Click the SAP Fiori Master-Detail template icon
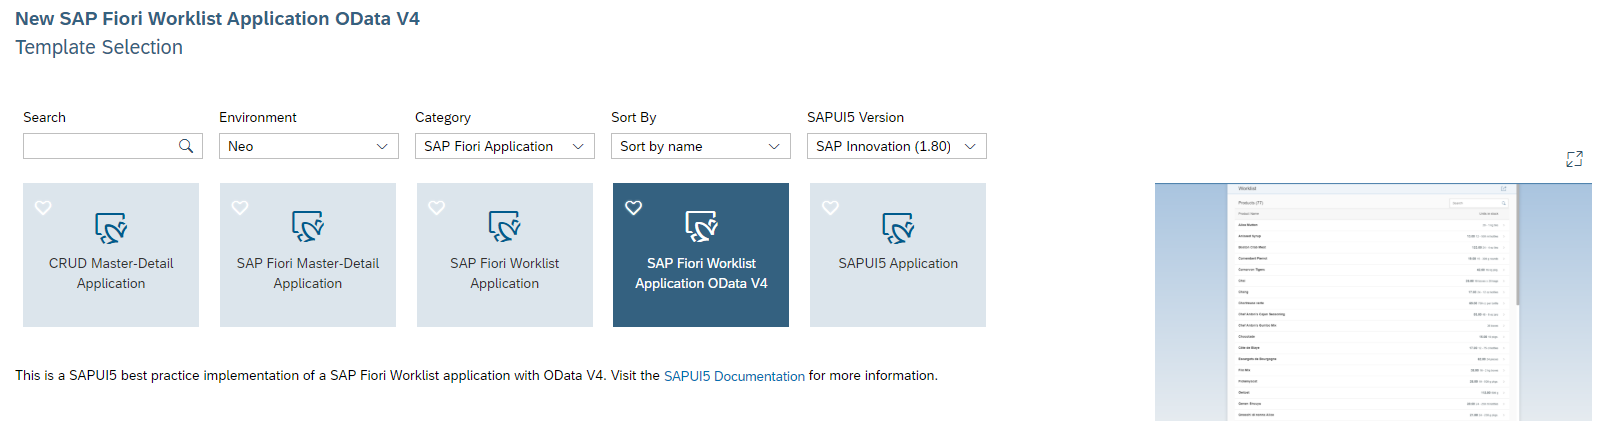Screen dimensions: 1619x446 308,227
